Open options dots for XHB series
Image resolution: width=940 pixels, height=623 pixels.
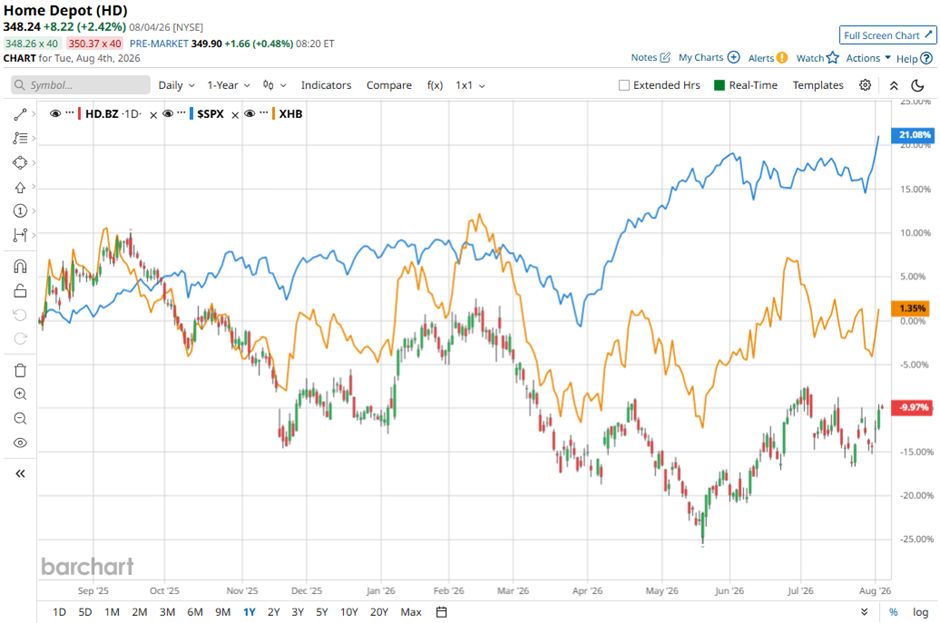[264, 113]
